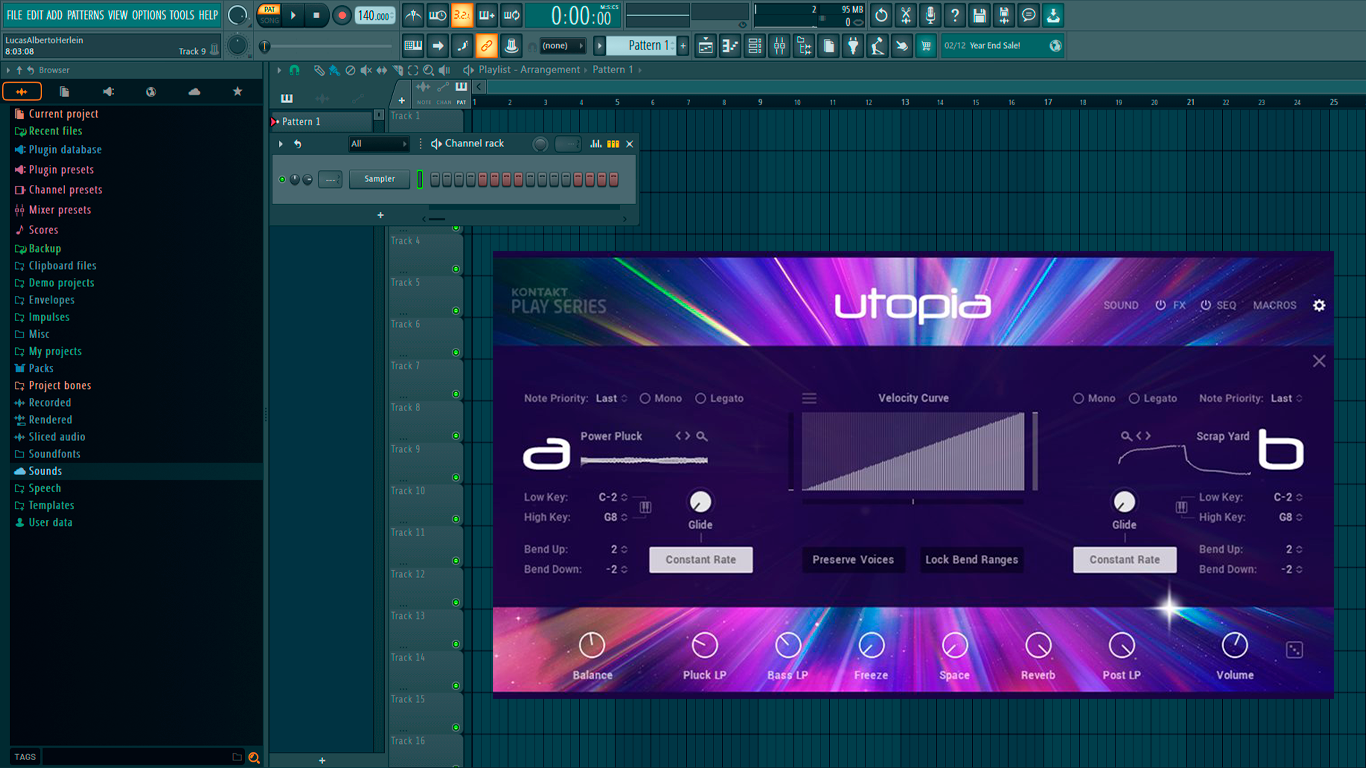Screen dimensions: 1366x768
Task: Click the tempo 140.000 field
Action: pos(375,15)
